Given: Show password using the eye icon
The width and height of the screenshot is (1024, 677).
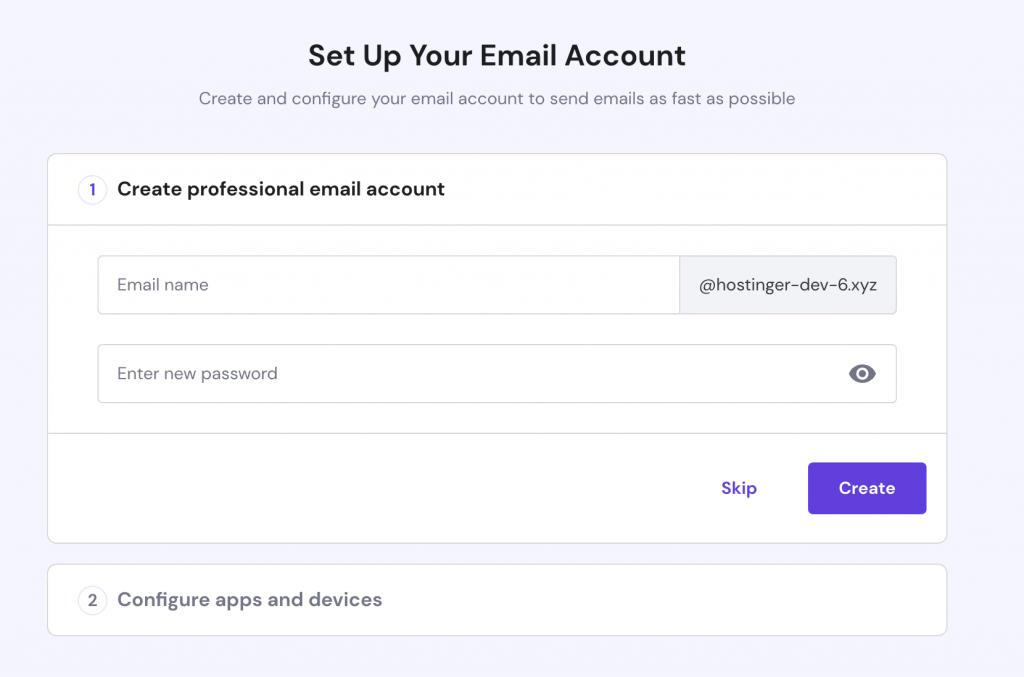Looking at the screenshot, I should [862, 374].
